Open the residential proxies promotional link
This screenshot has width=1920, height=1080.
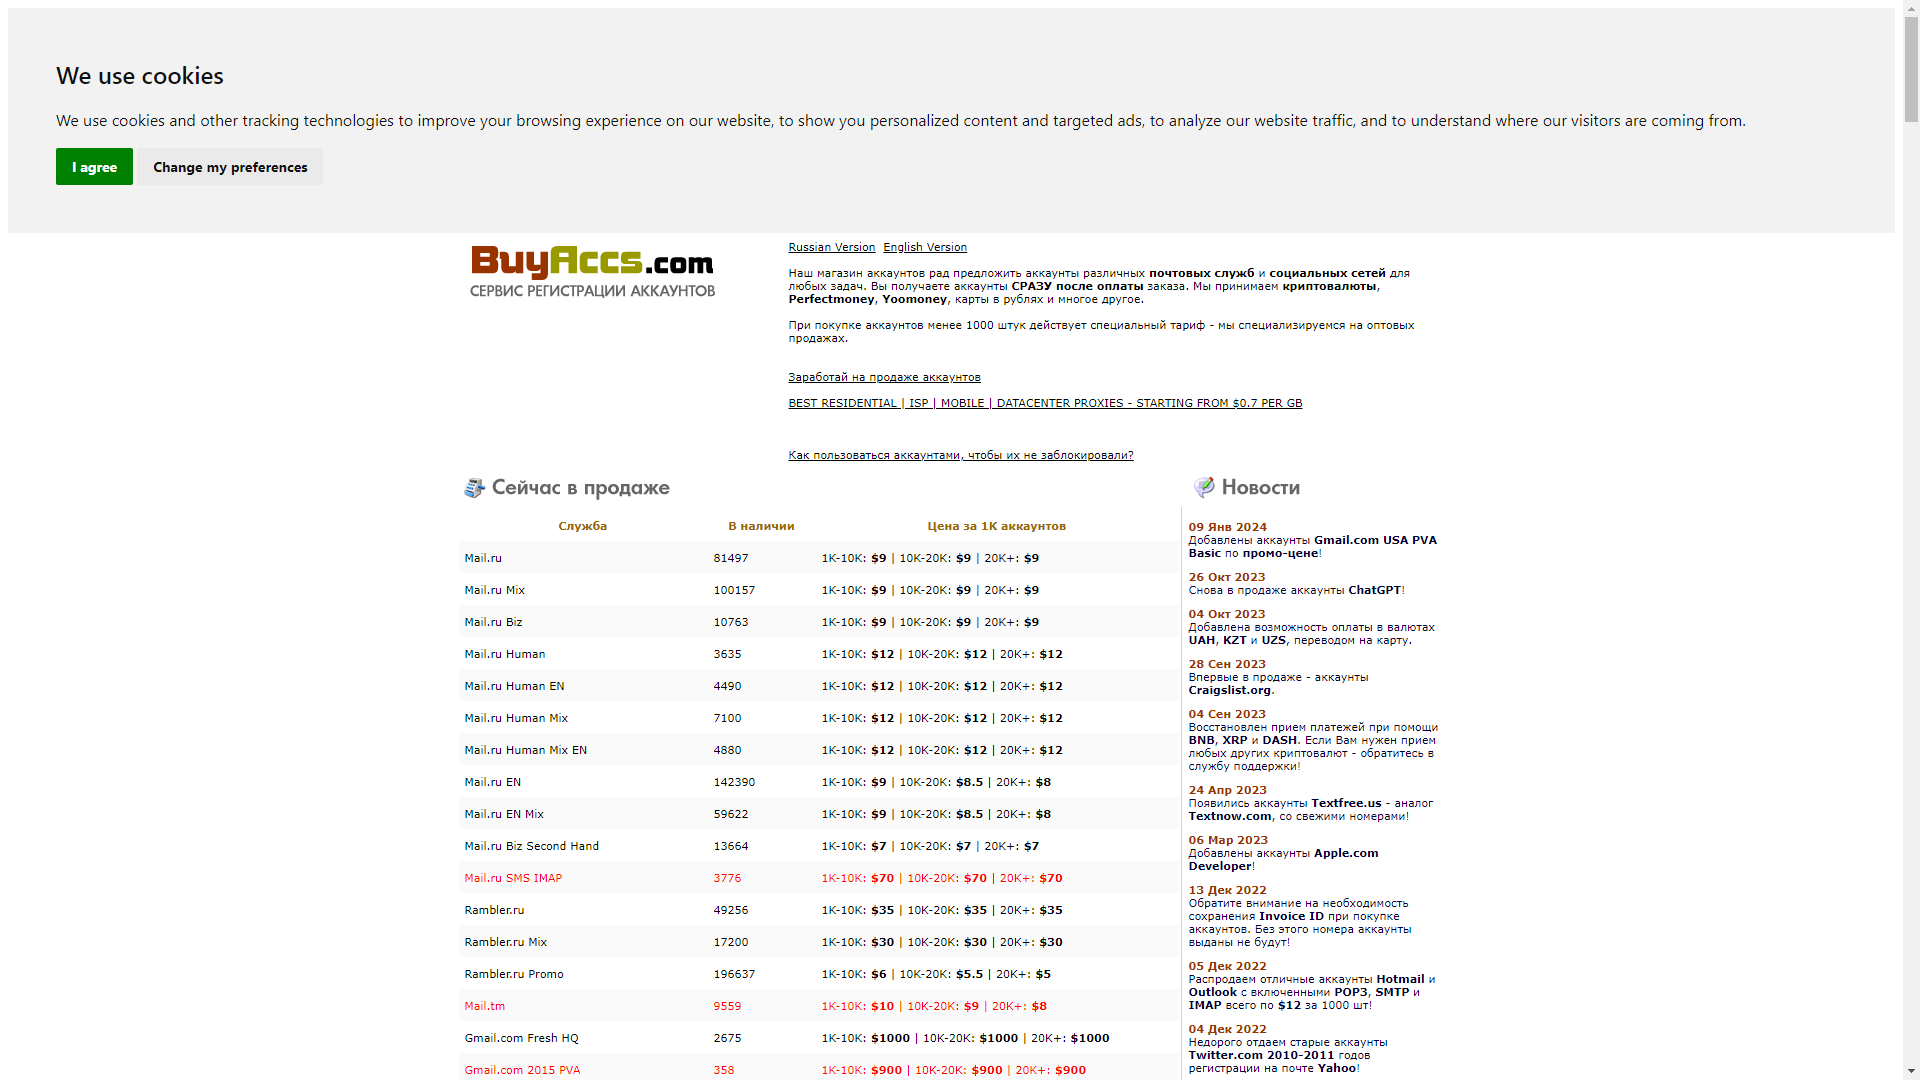point(1044,403)
